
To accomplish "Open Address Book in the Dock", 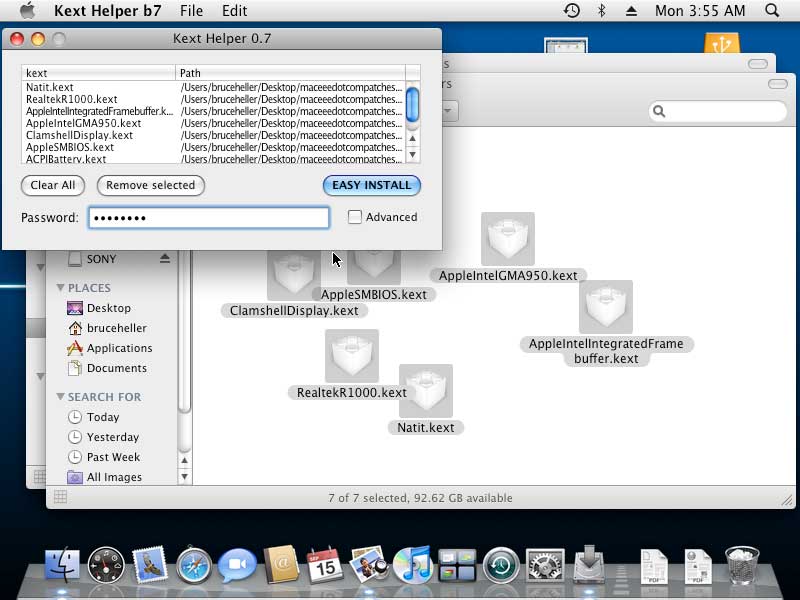I will 281,565.
